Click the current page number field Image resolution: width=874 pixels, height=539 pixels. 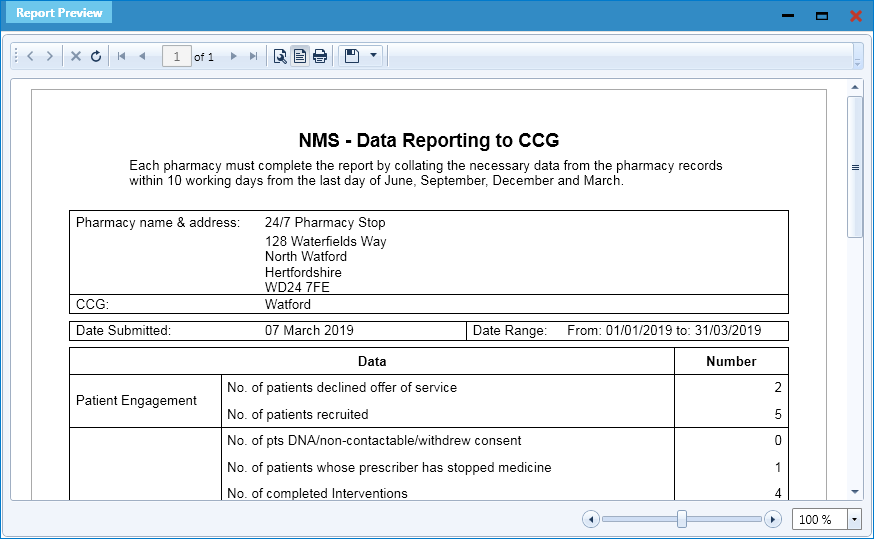(x=177, y=56)
